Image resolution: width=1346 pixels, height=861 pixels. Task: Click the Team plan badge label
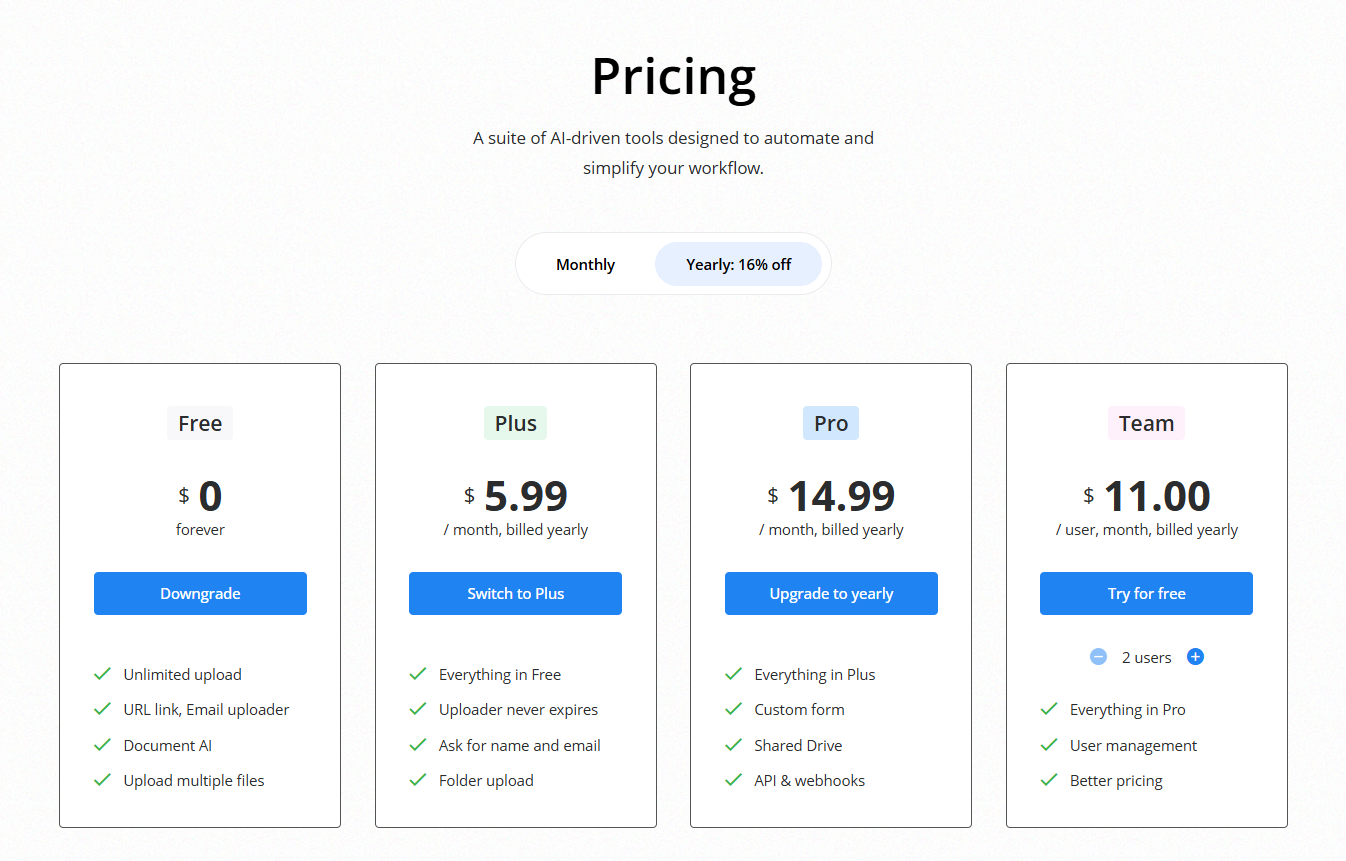click(1146, 423)
